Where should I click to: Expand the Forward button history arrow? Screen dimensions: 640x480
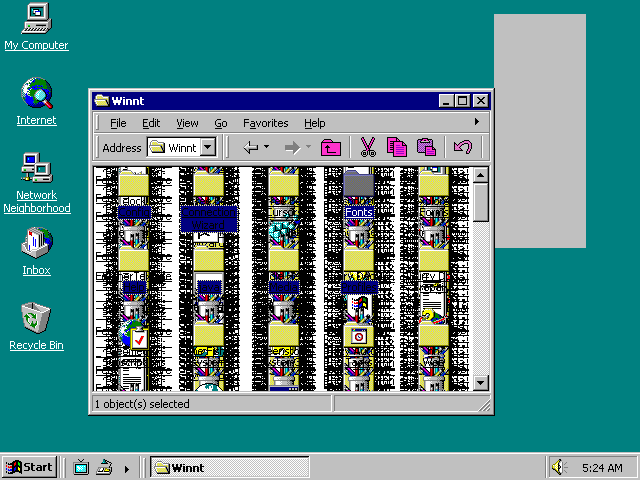pyautogui.click(x=308, y=147)
